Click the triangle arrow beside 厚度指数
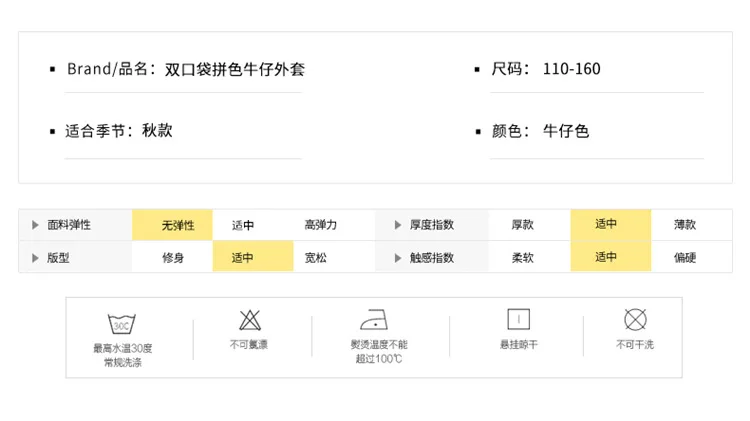 coord(397,225)
